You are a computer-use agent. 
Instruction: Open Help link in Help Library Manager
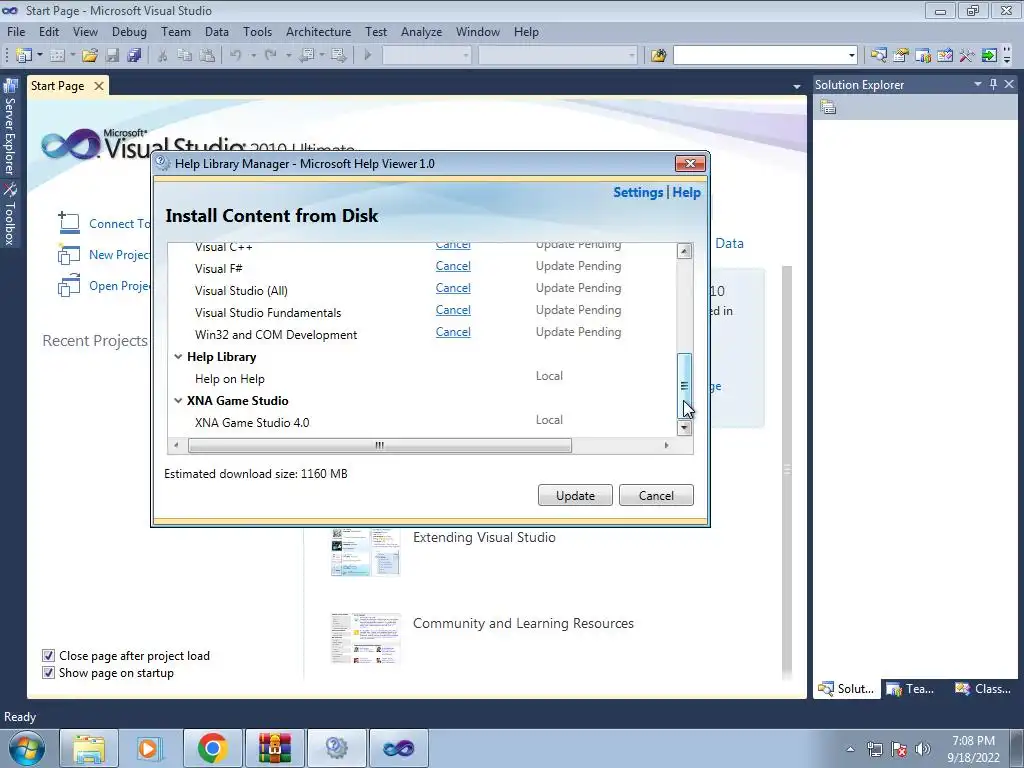pyautogui.click(x=686, y=193)
